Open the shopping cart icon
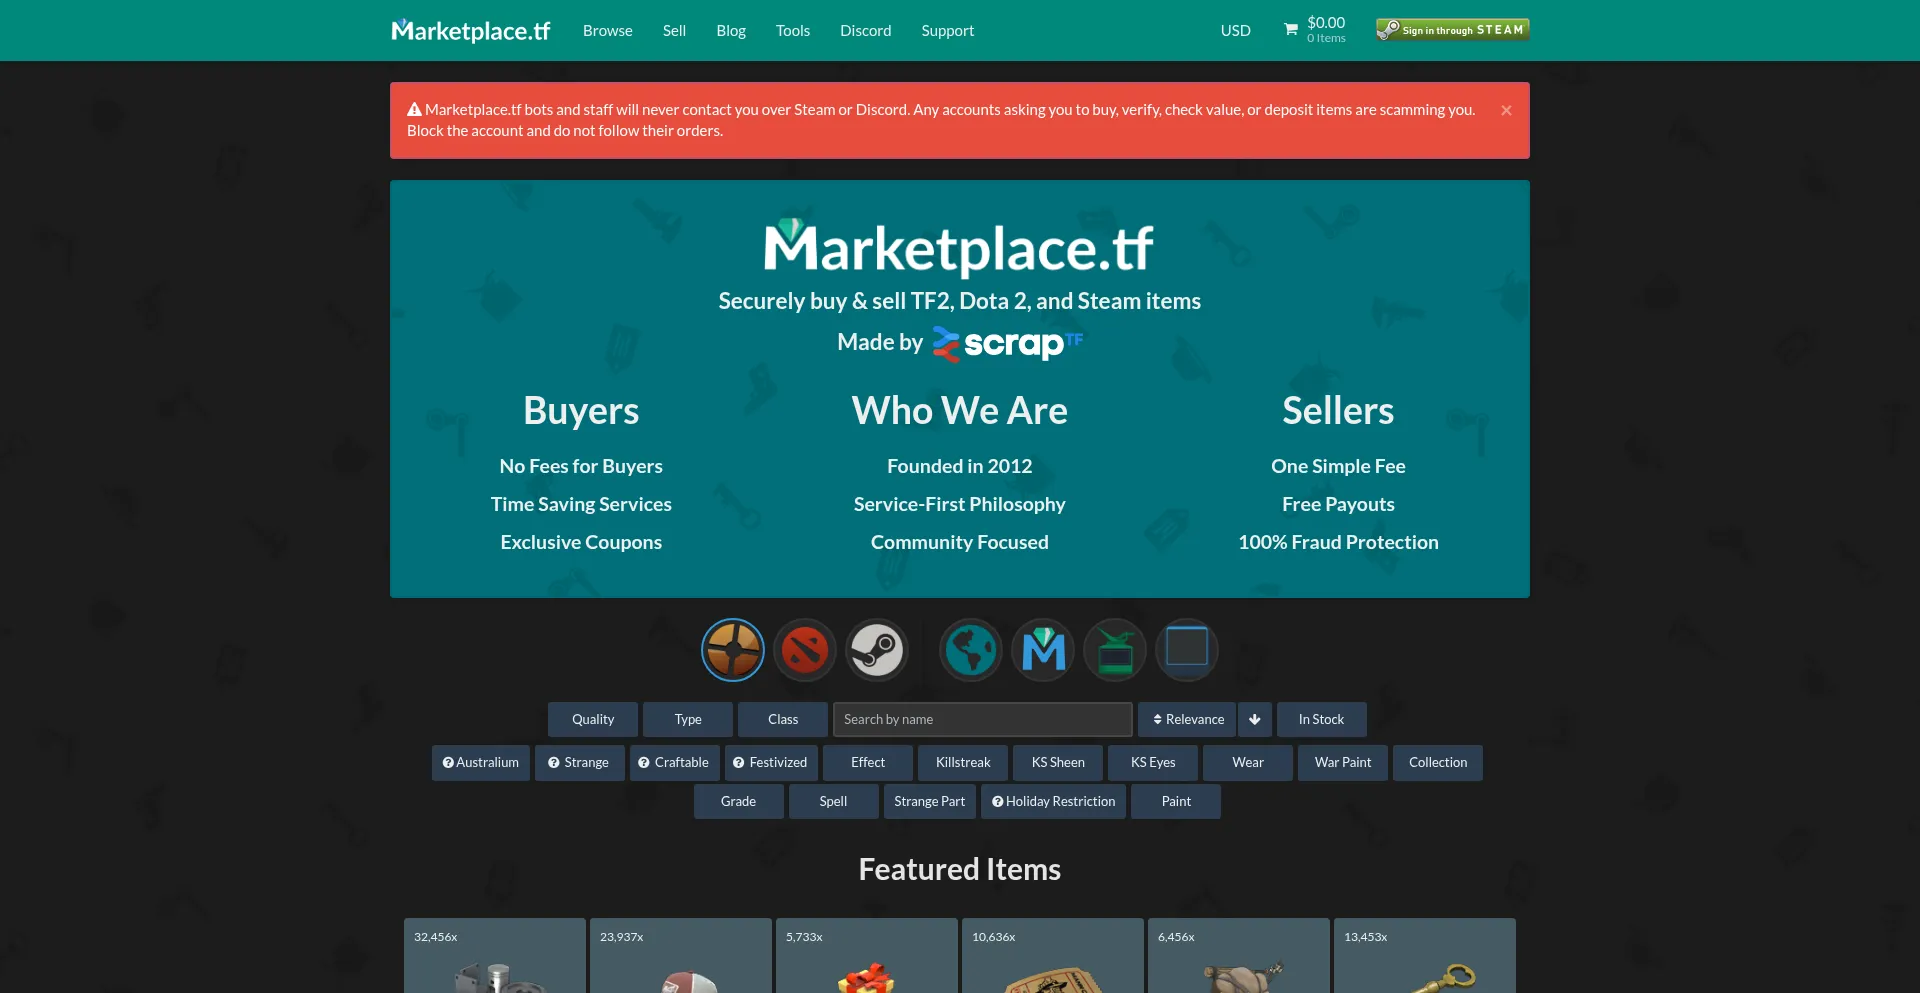 pos(1291,30)
